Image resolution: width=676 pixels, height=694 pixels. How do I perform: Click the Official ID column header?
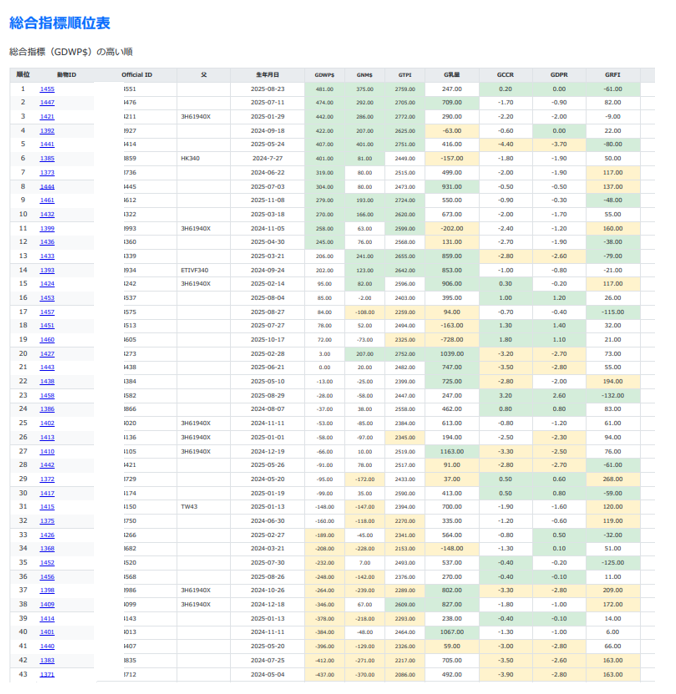click(x=137, y=75)
